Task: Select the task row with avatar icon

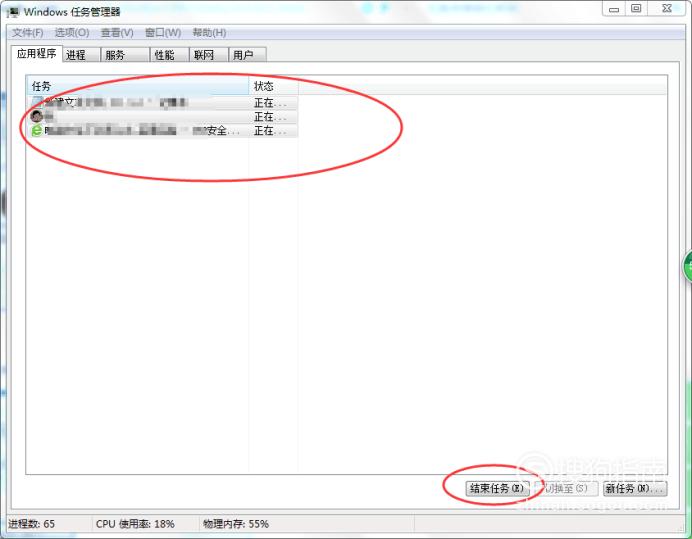Action: tap(163, 117)
